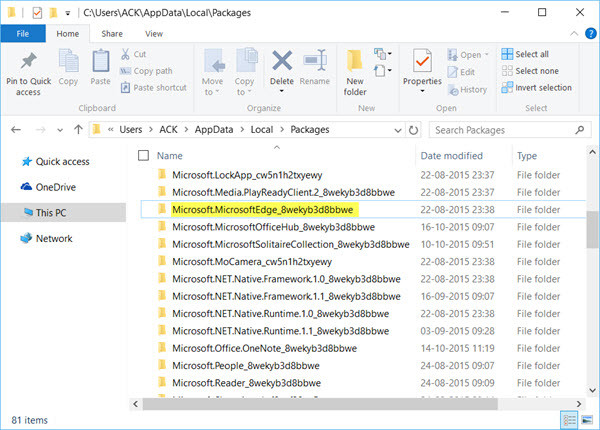Select the Home ribbon tab
This screenshot has height=430, width=600.
68,34
